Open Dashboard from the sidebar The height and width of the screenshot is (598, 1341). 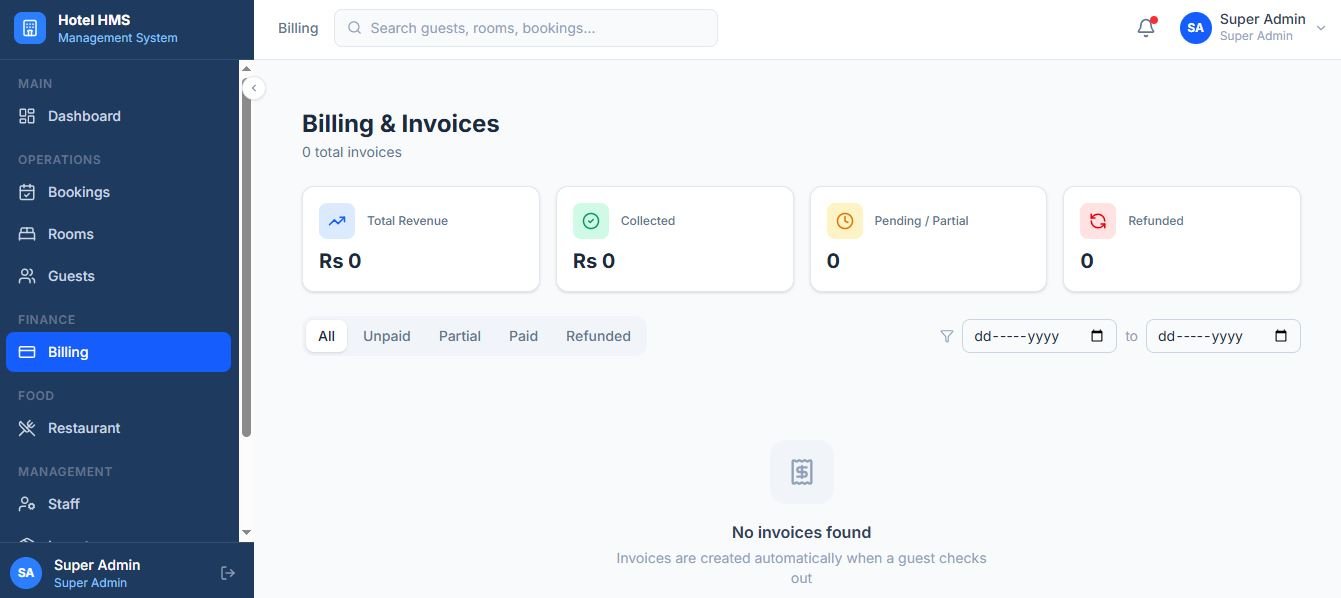pos(118,116)
